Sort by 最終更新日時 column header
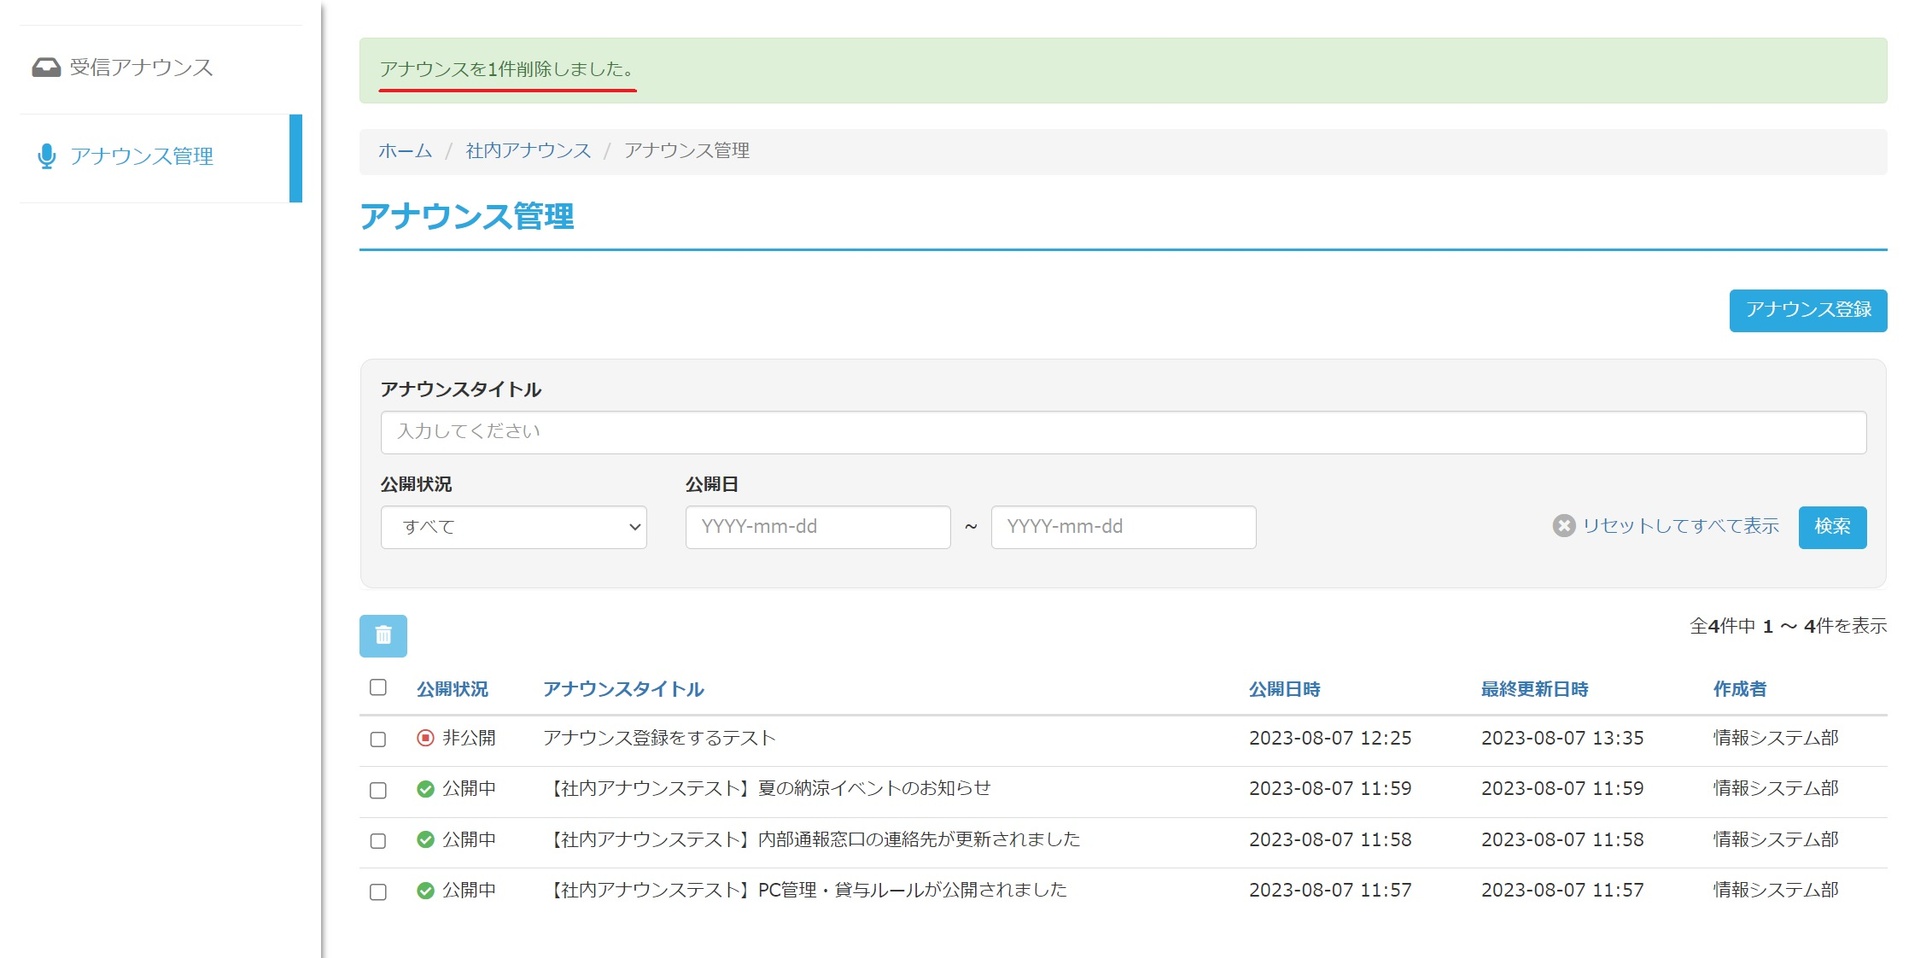 point(1534,689)
